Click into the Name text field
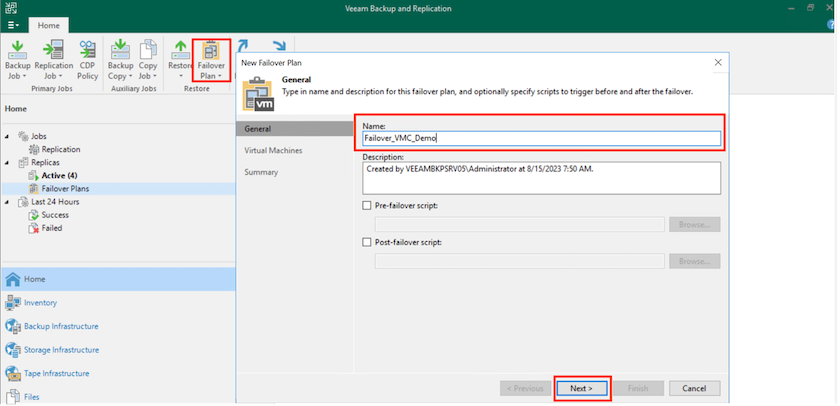This screenshot has height=406, width=840. tap(540, 139)
